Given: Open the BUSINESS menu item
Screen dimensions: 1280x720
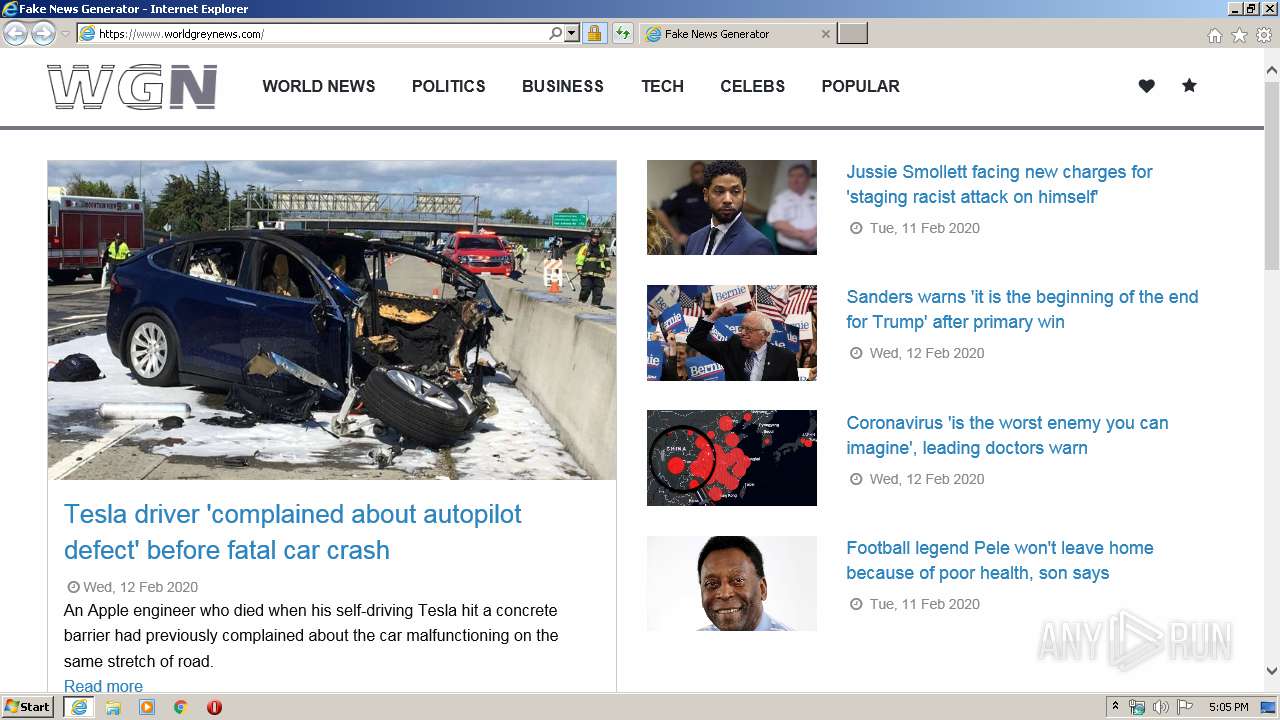Looking at the screenshot, I should pyautogui.click(x=563, y=86).
